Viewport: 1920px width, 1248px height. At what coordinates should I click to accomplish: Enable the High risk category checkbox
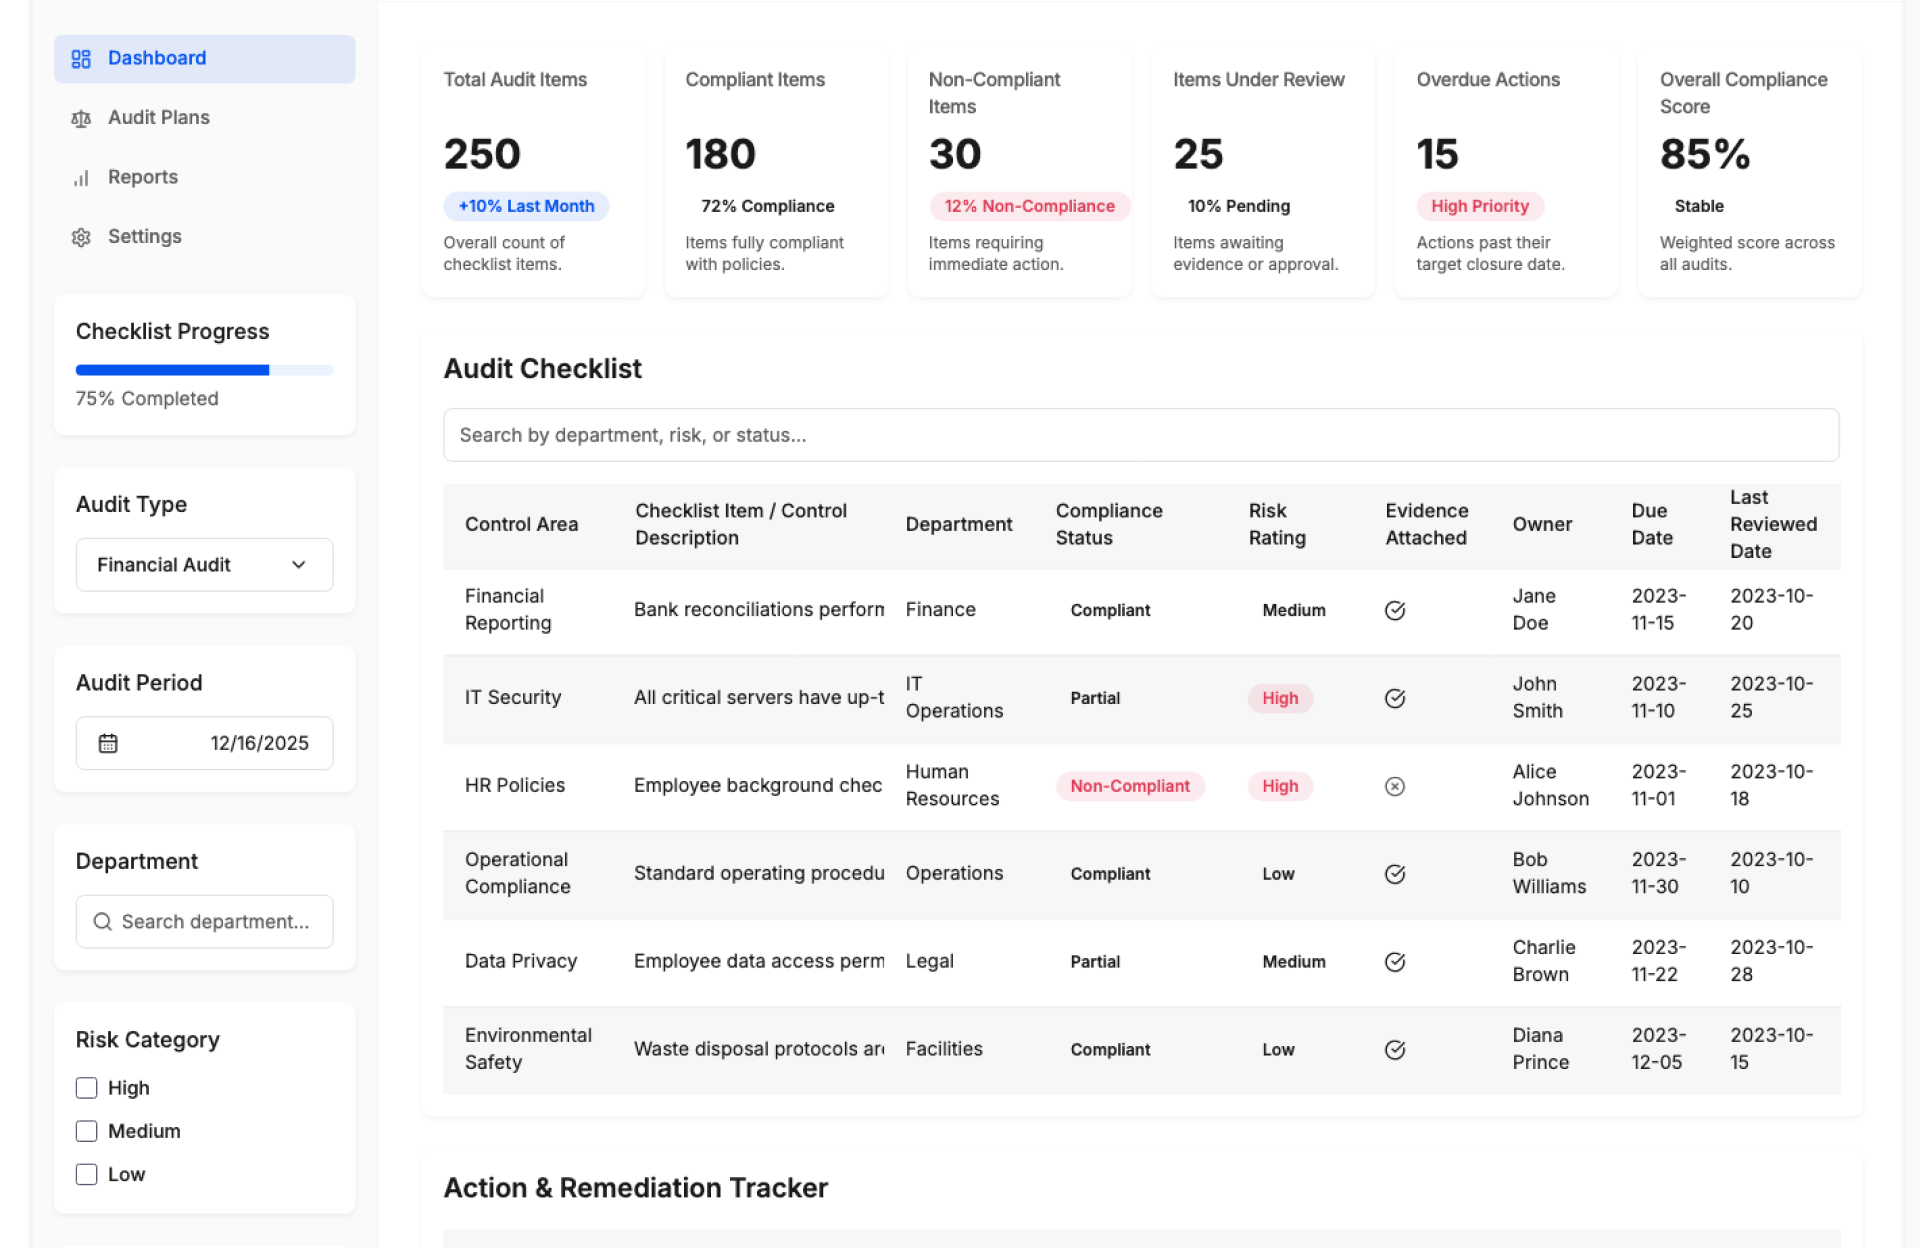(x=87, y=1087)
